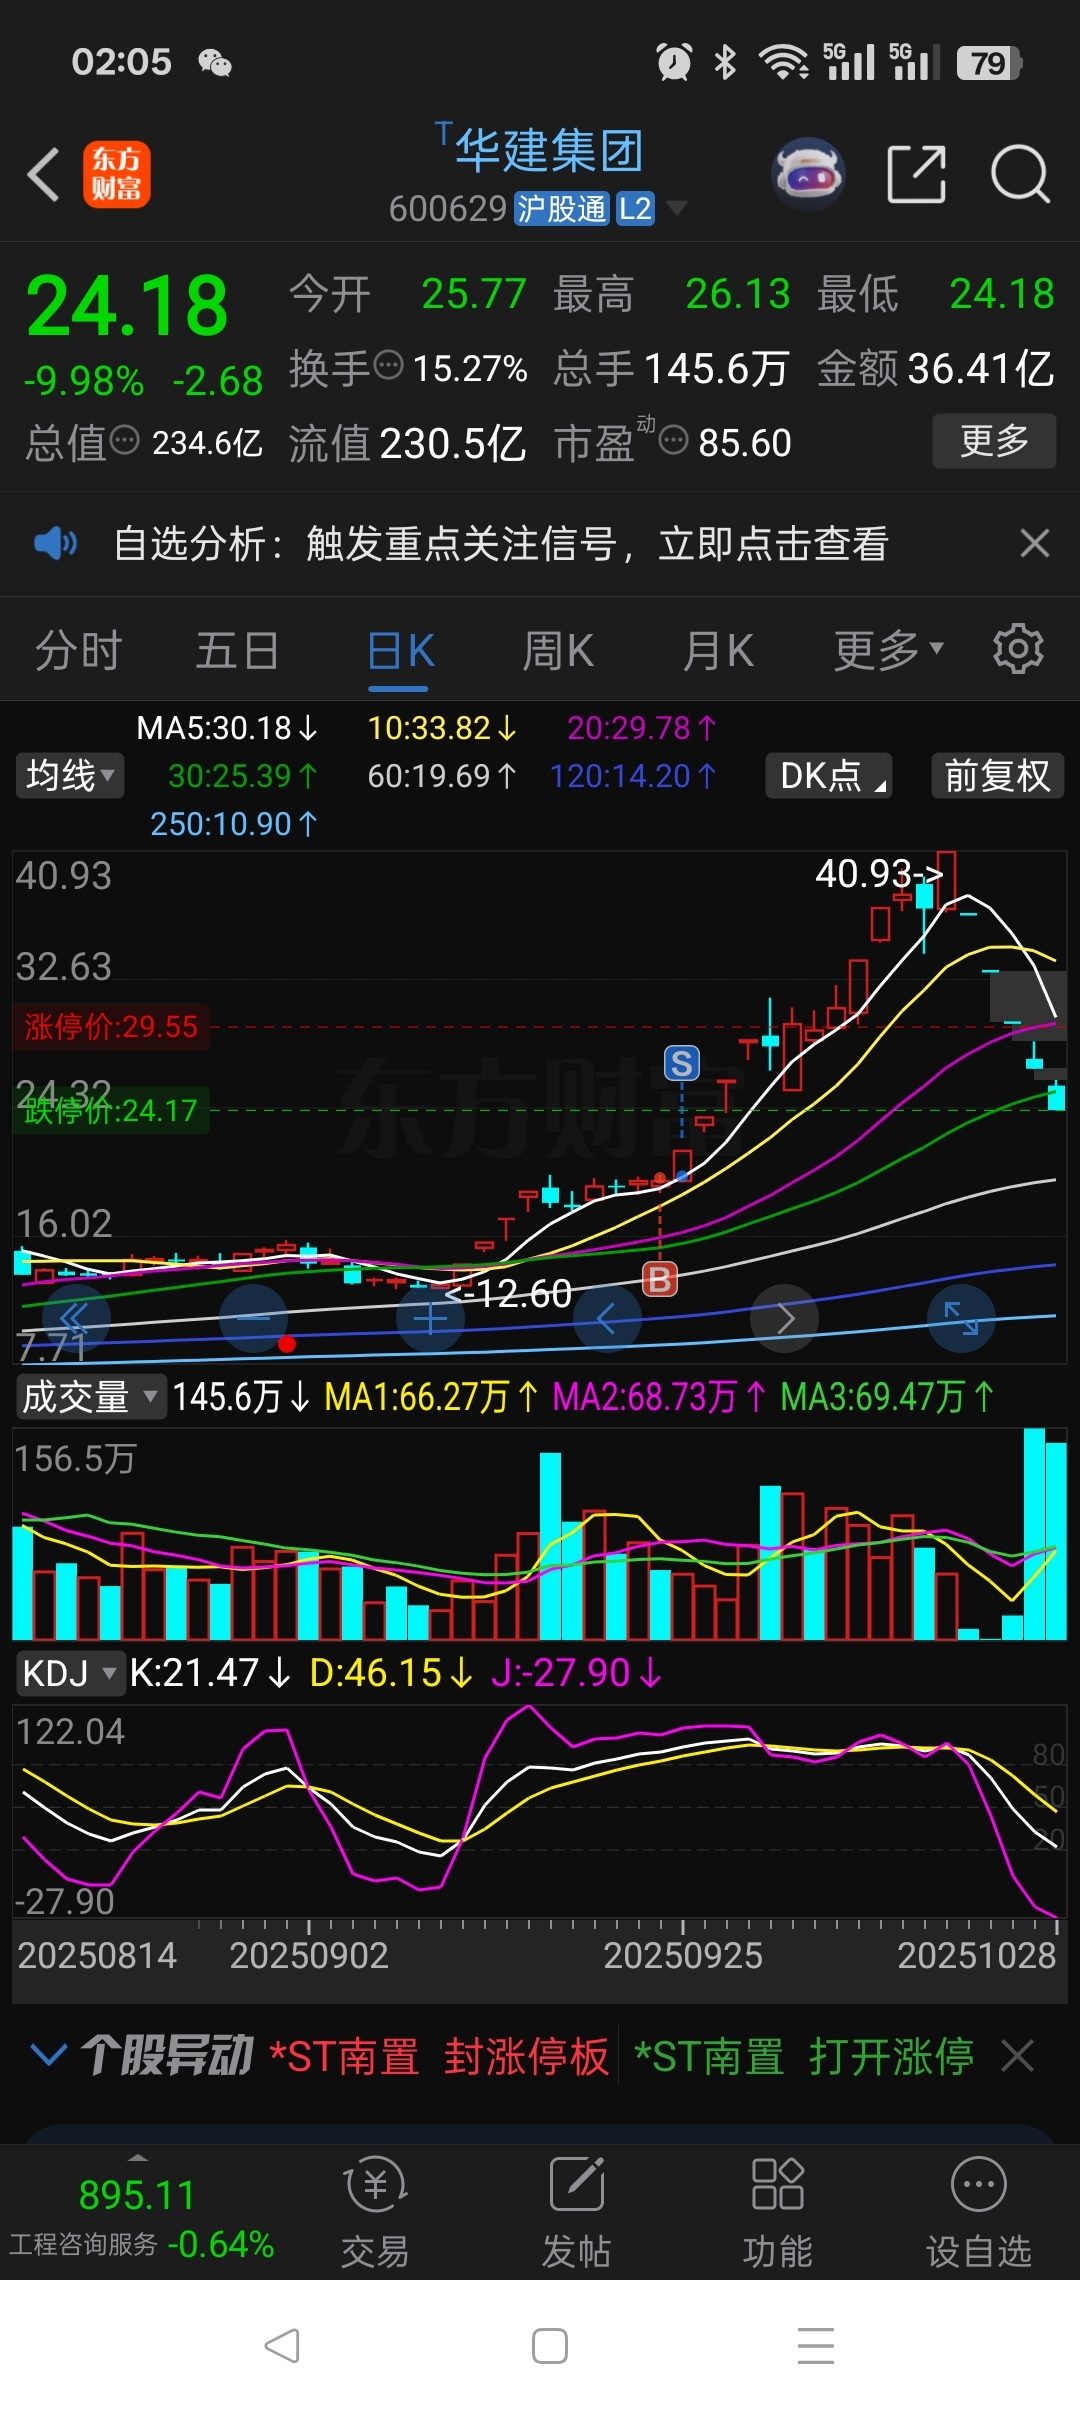Screen dimensions: 1080x2412
Task: Move chart right with arrow button
Action: [785, 1318]
